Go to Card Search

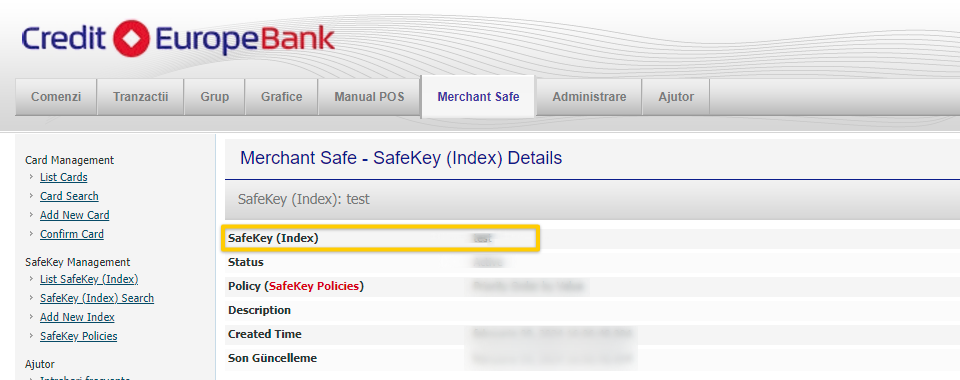pyautogui.click(x=69, y=196)
